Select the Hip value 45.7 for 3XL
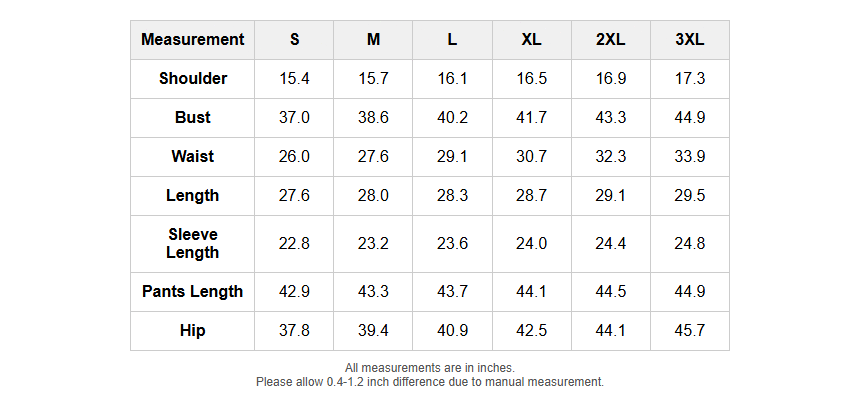Image resolution: width=861 pixels, height=406 pixels. pyautogui.click(x=690, y=330)
